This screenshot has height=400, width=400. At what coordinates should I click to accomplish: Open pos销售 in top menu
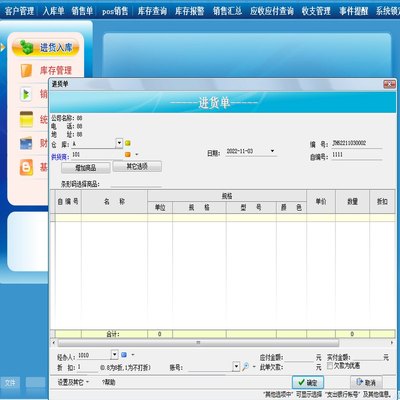pos(115,11)
